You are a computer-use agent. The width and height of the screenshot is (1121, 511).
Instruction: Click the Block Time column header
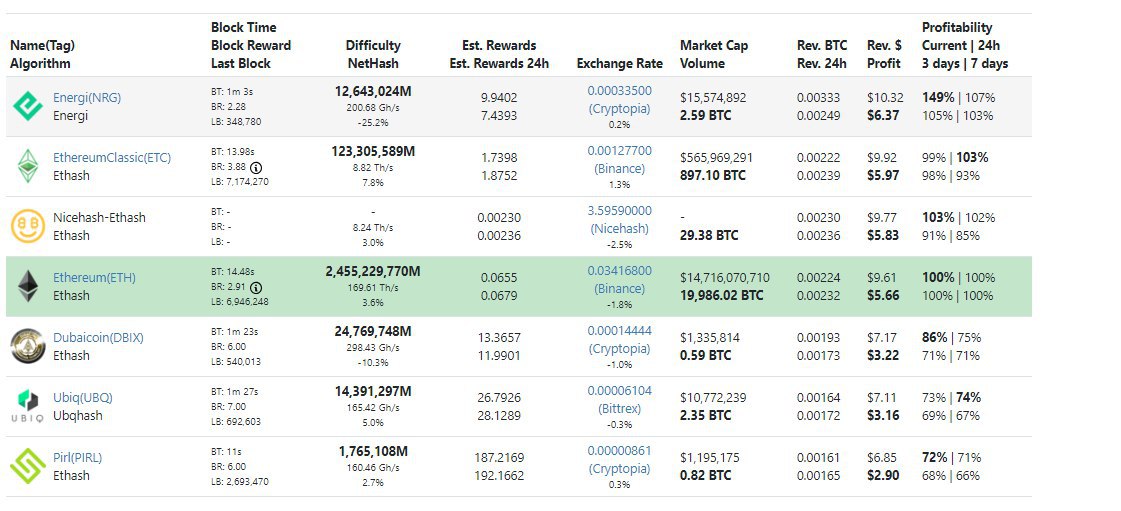coord(244,27)
